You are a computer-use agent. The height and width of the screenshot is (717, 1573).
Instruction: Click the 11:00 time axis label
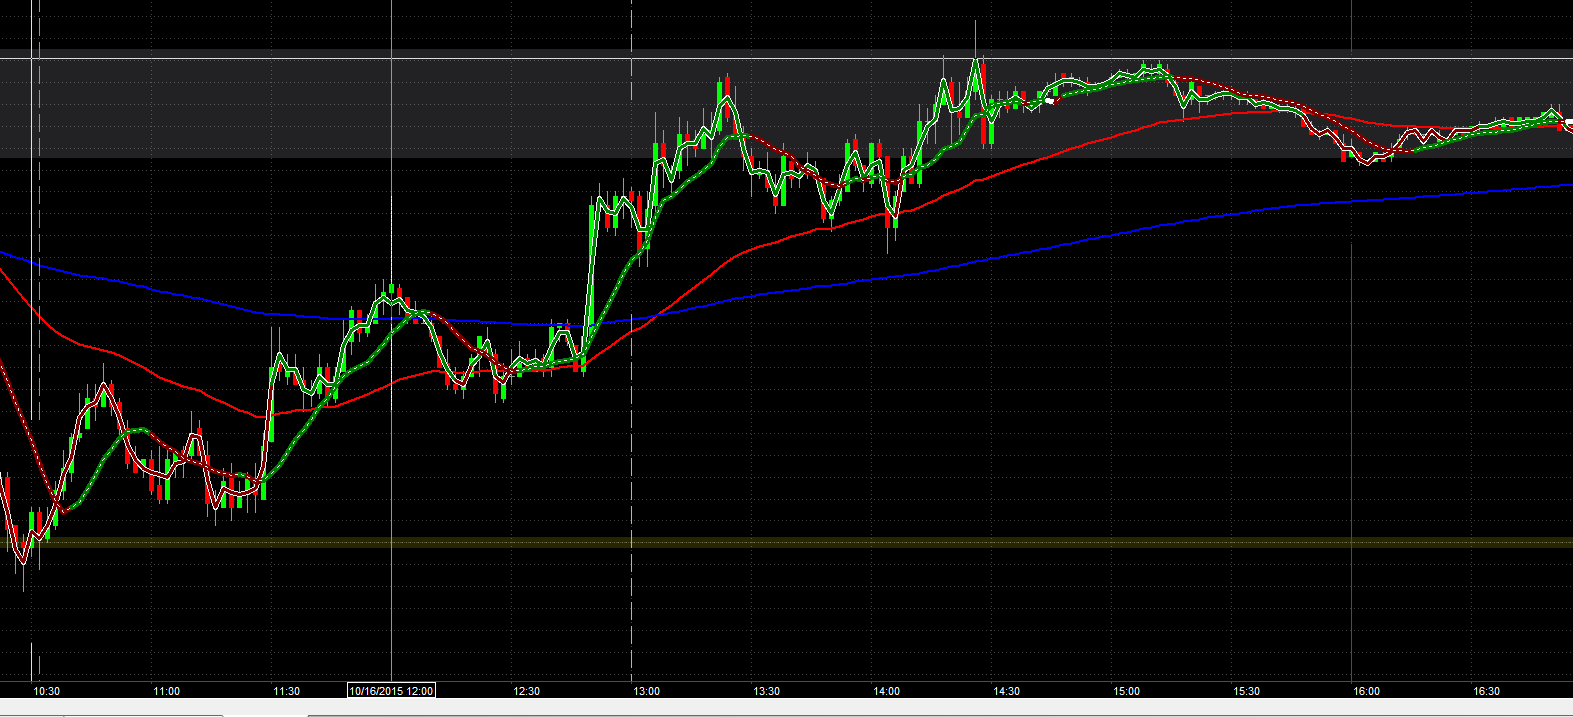click(166, 691)
